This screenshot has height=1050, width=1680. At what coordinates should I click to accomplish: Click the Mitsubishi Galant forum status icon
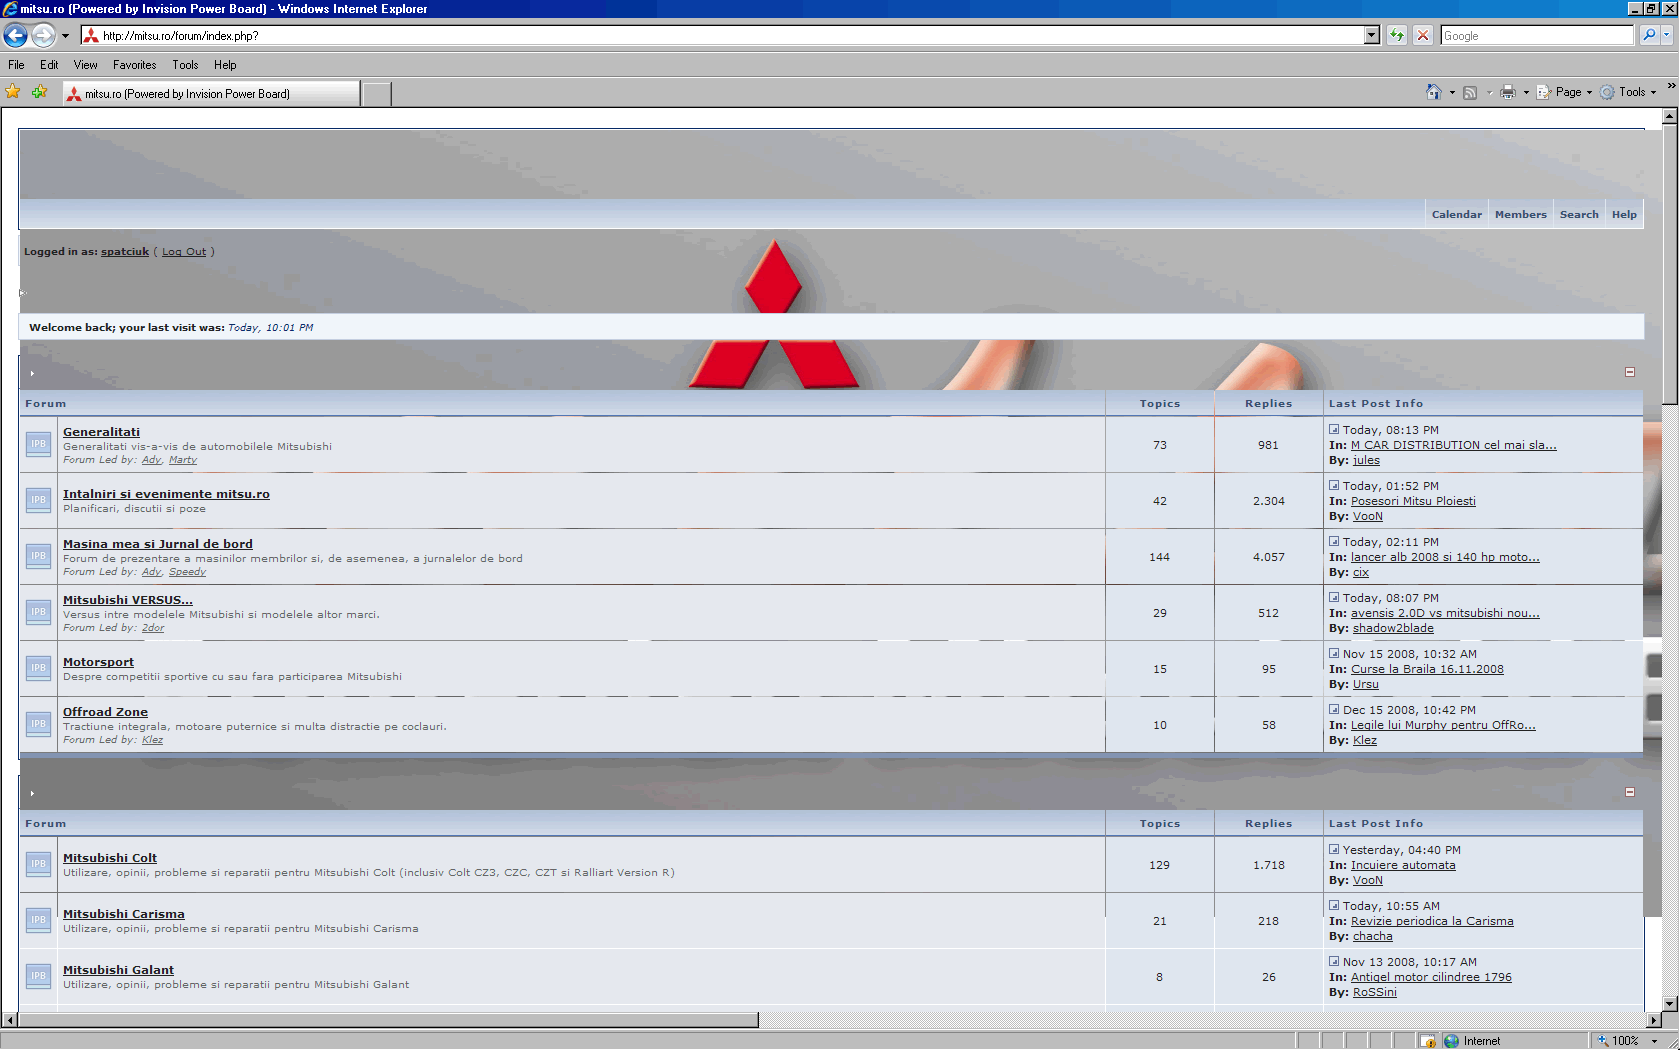point(38,976)
